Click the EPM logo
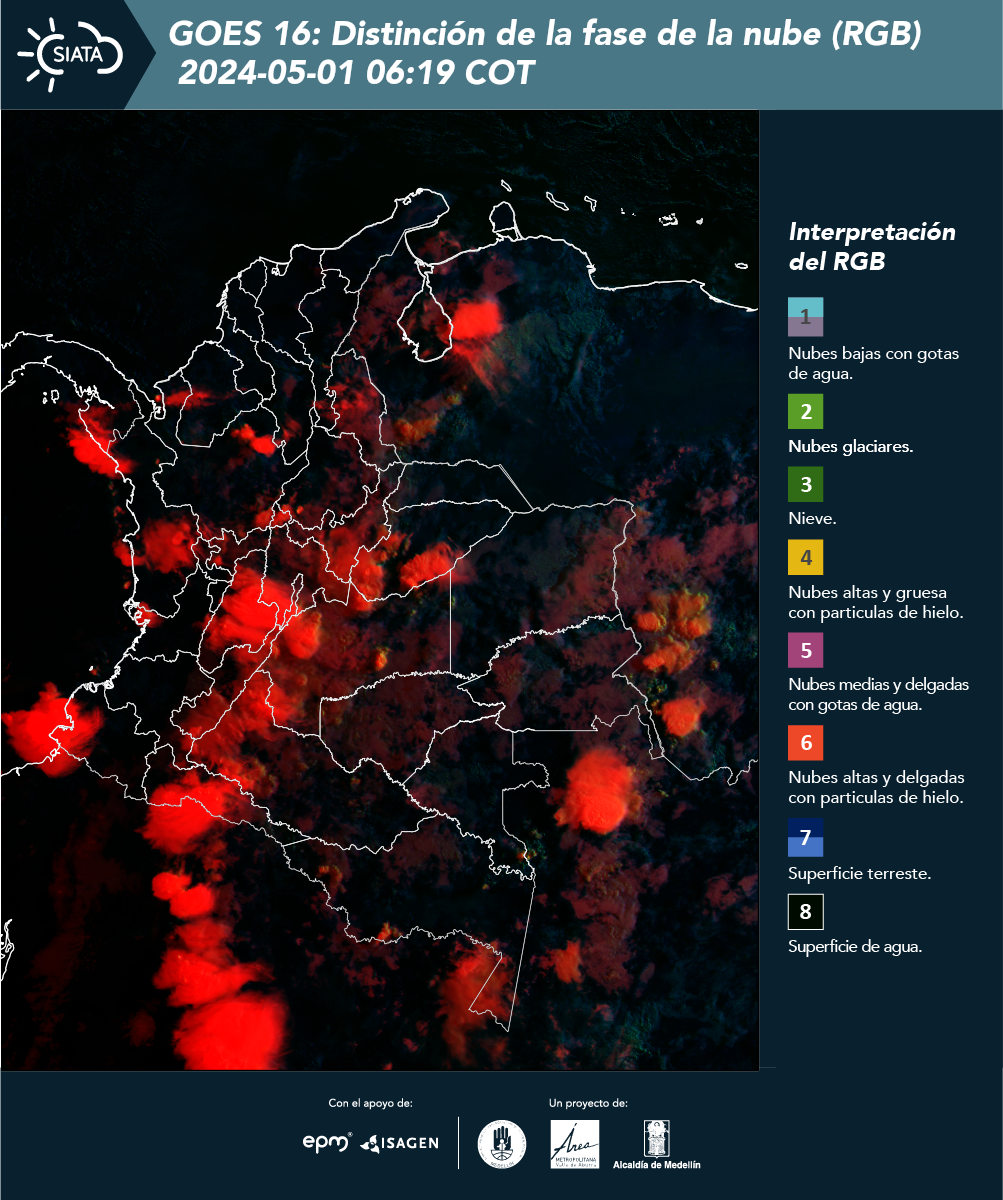 (327, 1142)
